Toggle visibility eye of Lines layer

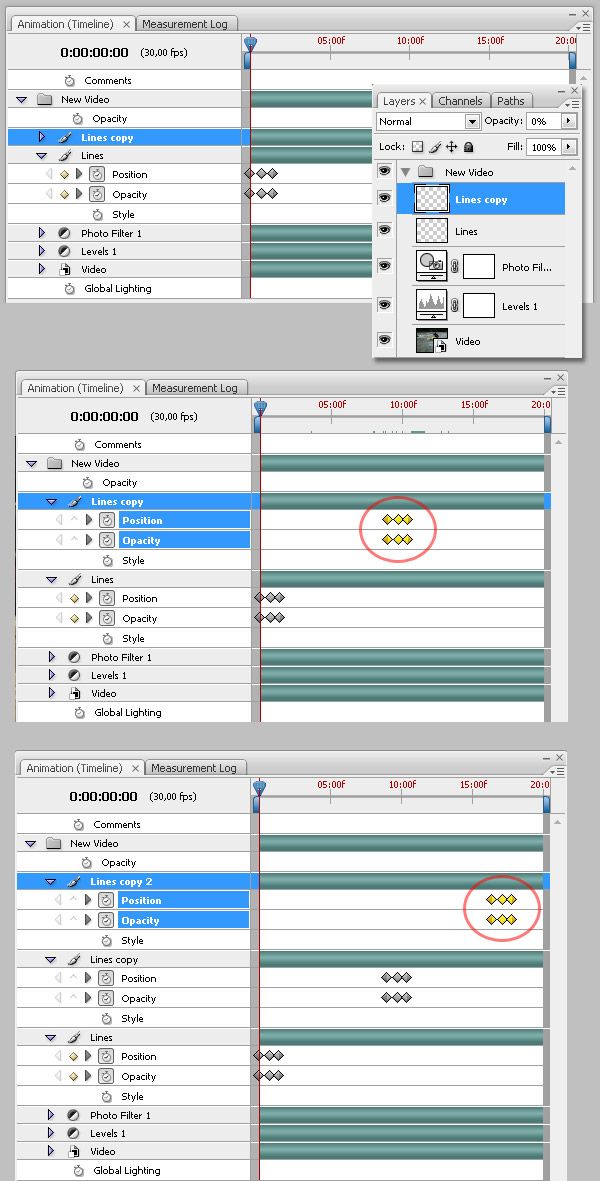pyautogui.click(x=385, y=229)
